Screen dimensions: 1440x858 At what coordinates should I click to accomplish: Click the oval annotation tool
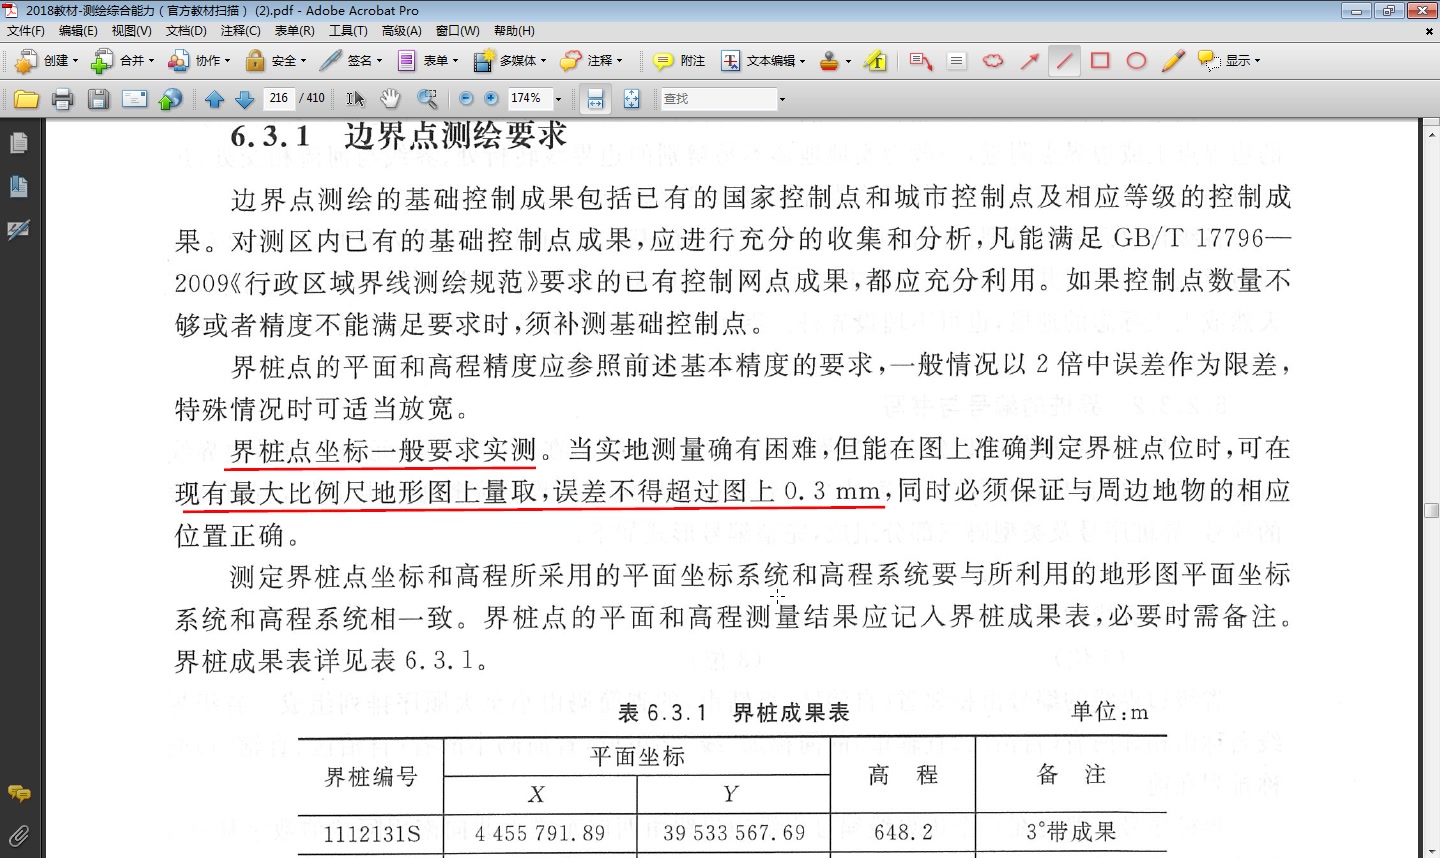pos(1135,61)
